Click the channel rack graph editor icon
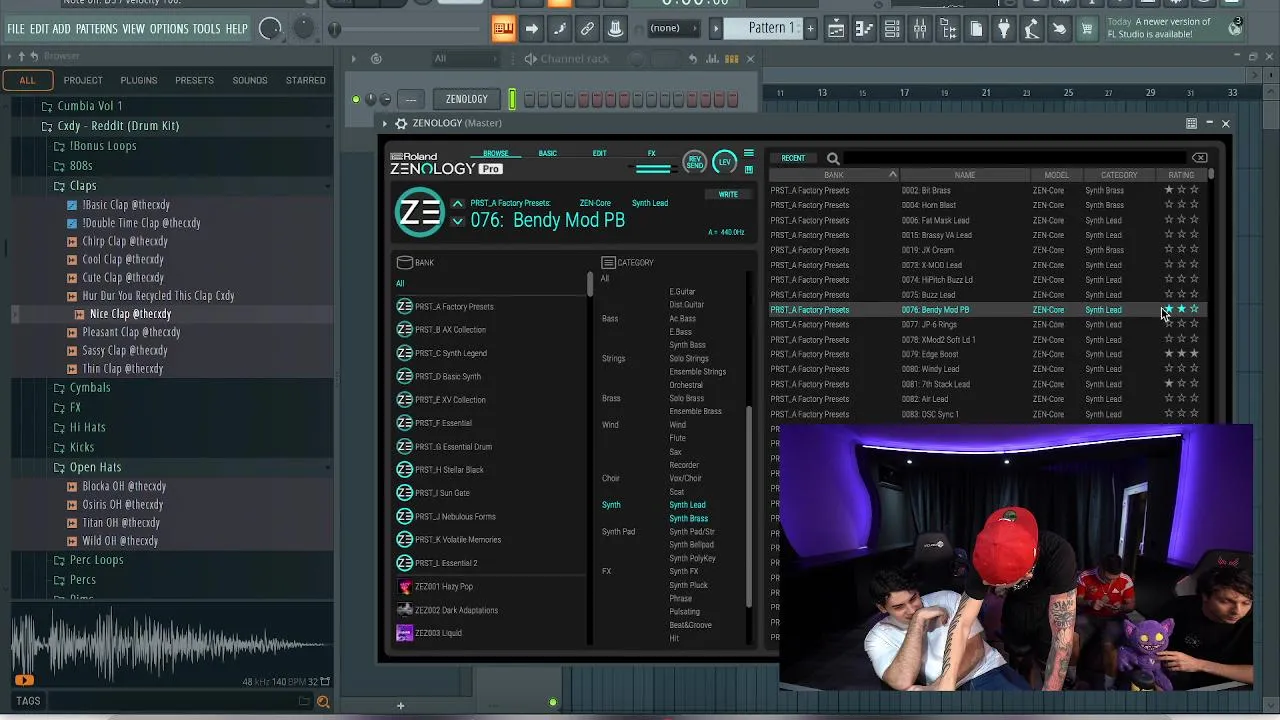This screenshot has width=1280, height=720. coord(712,59)
